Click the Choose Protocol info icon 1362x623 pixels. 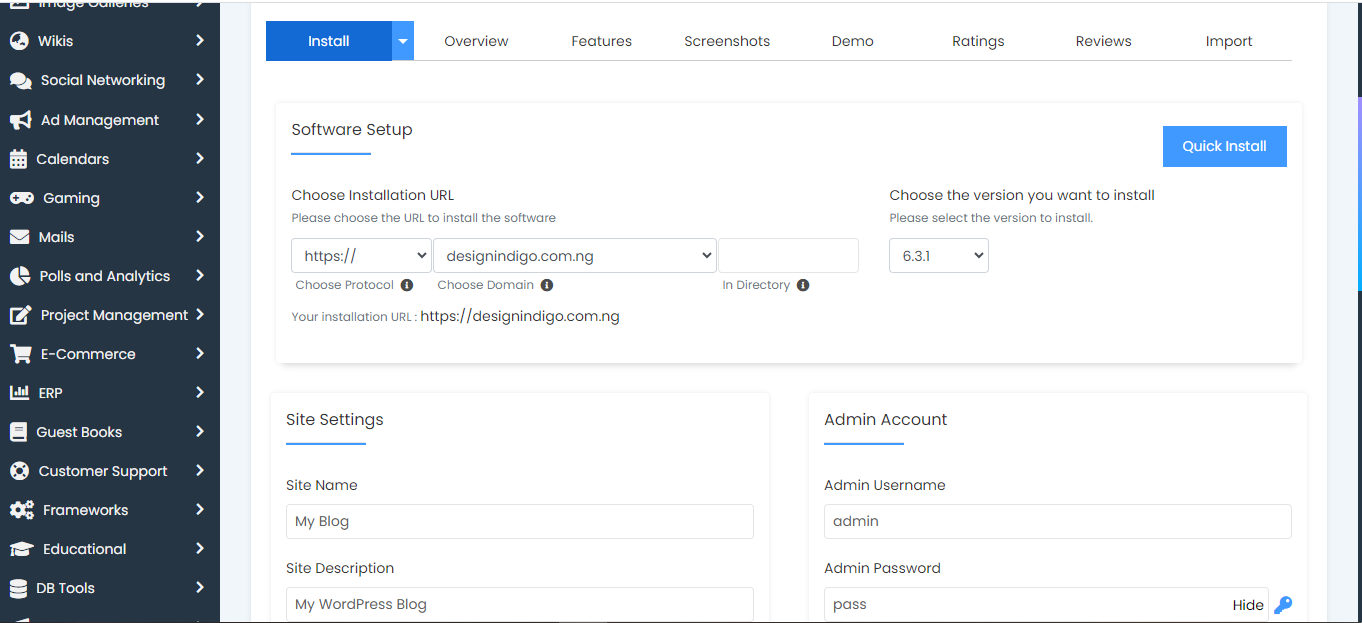[407, 285]
